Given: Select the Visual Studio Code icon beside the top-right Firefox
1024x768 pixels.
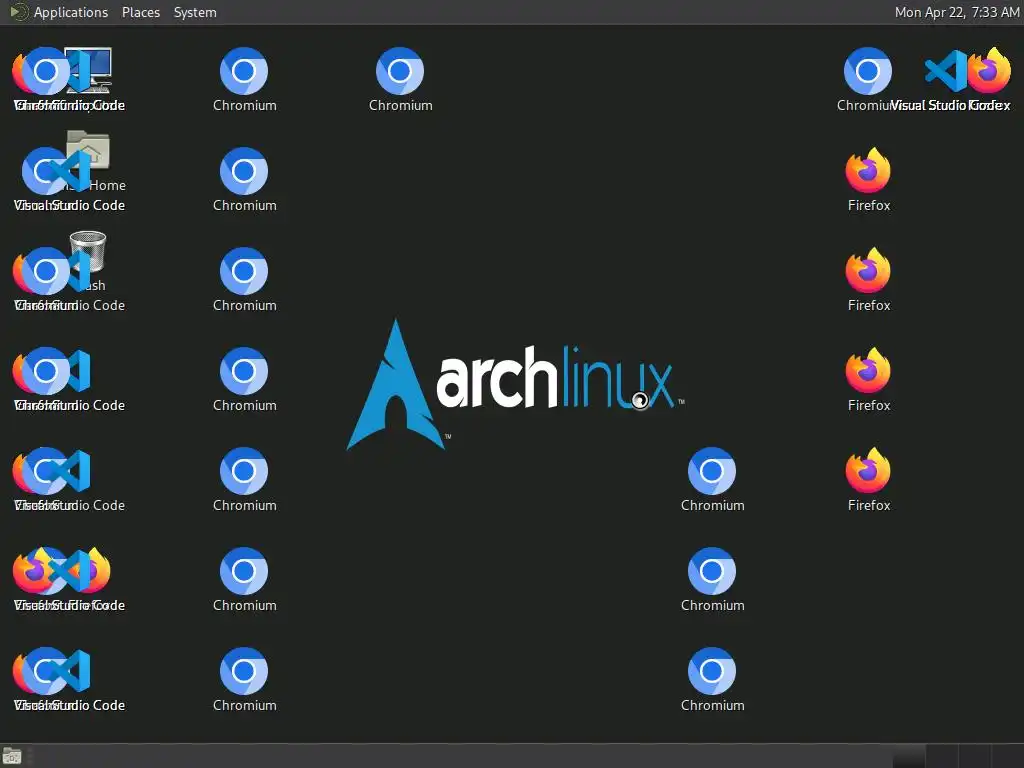Looking at the screenshot, I should [x=946, y=71].
